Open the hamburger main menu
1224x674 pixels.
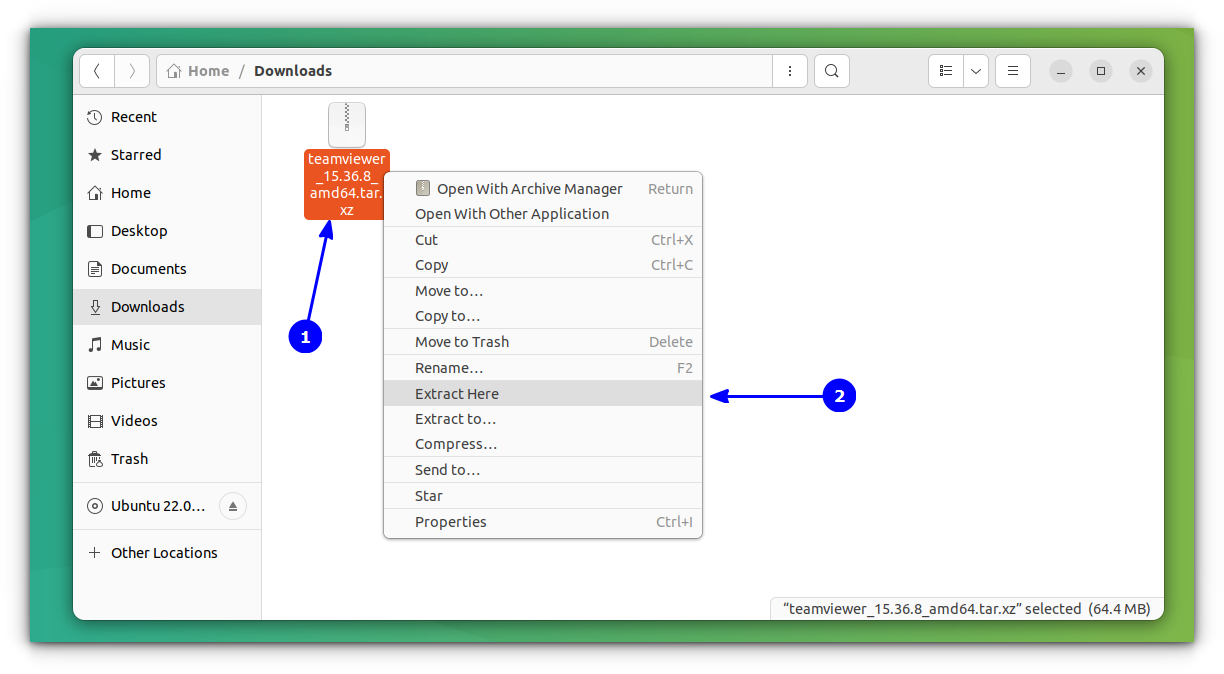1013,71
